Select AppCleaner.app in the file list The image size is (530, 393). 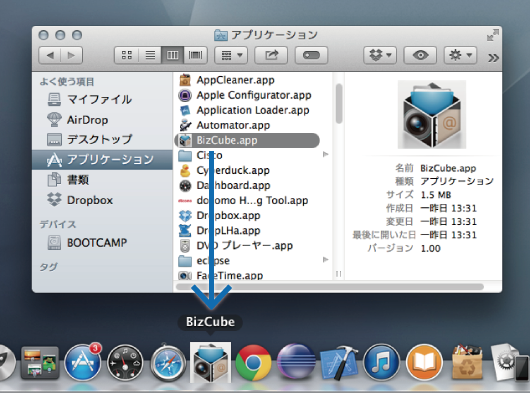(x=248, y=80)
